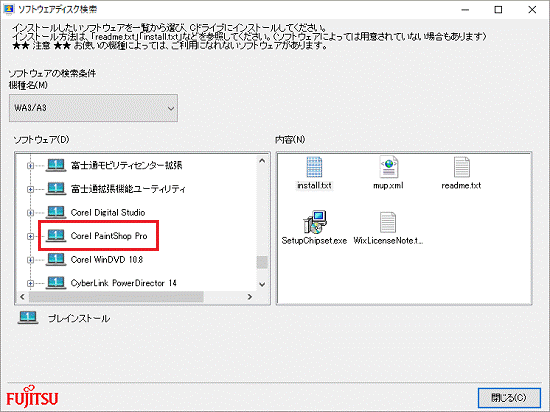Launch the SetupChipset.exe installer icon
550x412 pixels.
315,222
